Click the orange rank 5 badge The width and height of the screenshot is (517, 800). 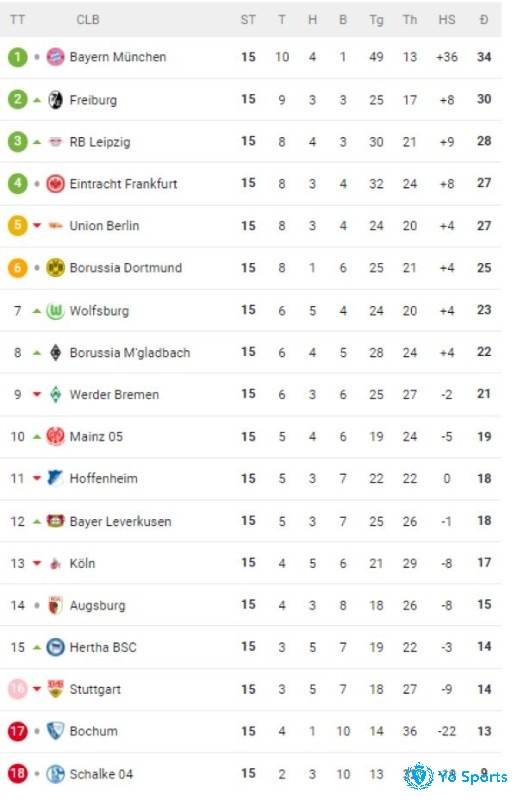[17, 225]
